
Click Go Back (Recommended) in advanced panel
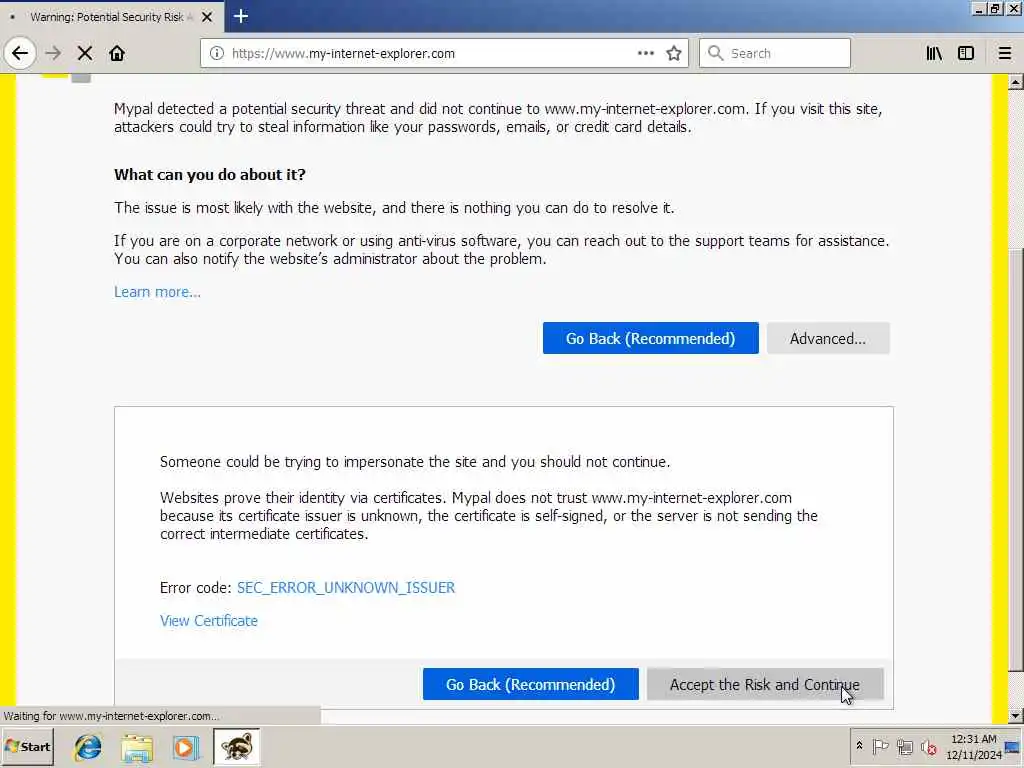click(x=530, y=684)
